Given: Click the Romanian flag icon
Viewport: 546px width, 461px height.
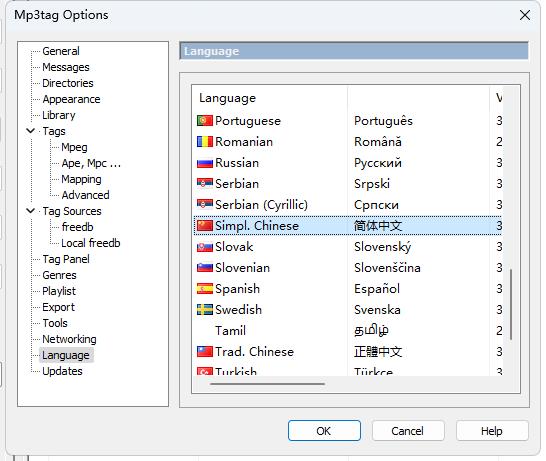Looking at the screenshot, I should pos(205,142).
